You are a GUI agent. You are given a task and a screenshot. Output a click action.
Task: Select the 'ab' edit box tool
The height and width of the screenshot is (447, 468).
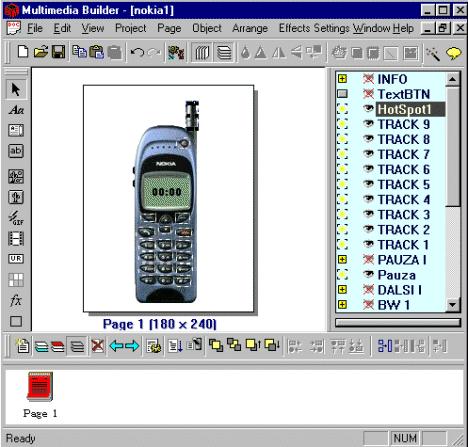pyautogui.click(x=16, y=151)
